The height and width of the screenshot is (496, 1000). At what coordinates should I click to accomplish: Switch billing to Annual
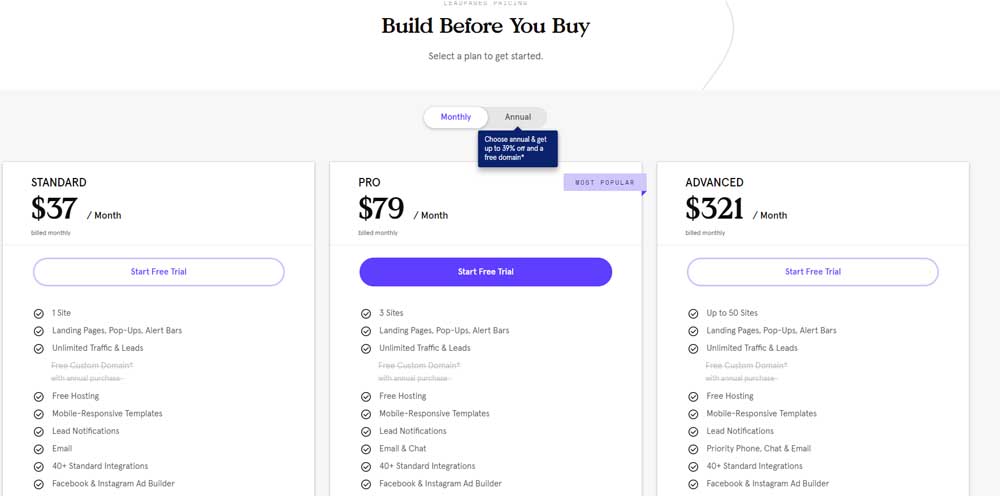tap(518, 117)
